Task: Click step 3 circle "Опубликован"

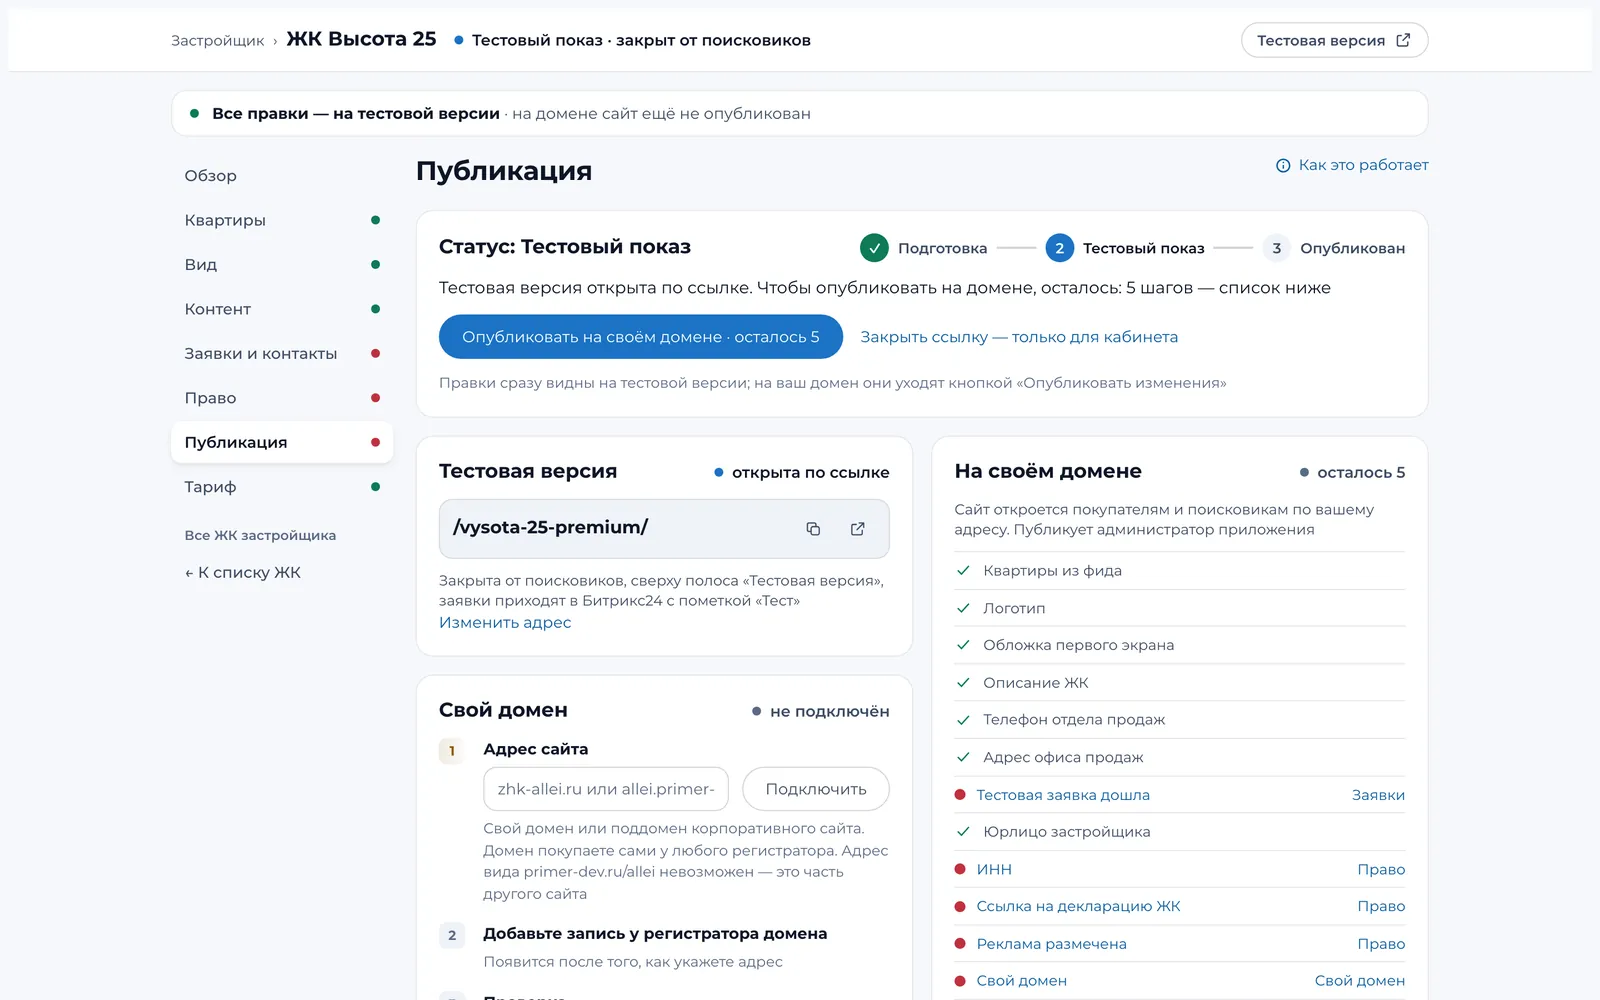Action: coord(1276,248)
